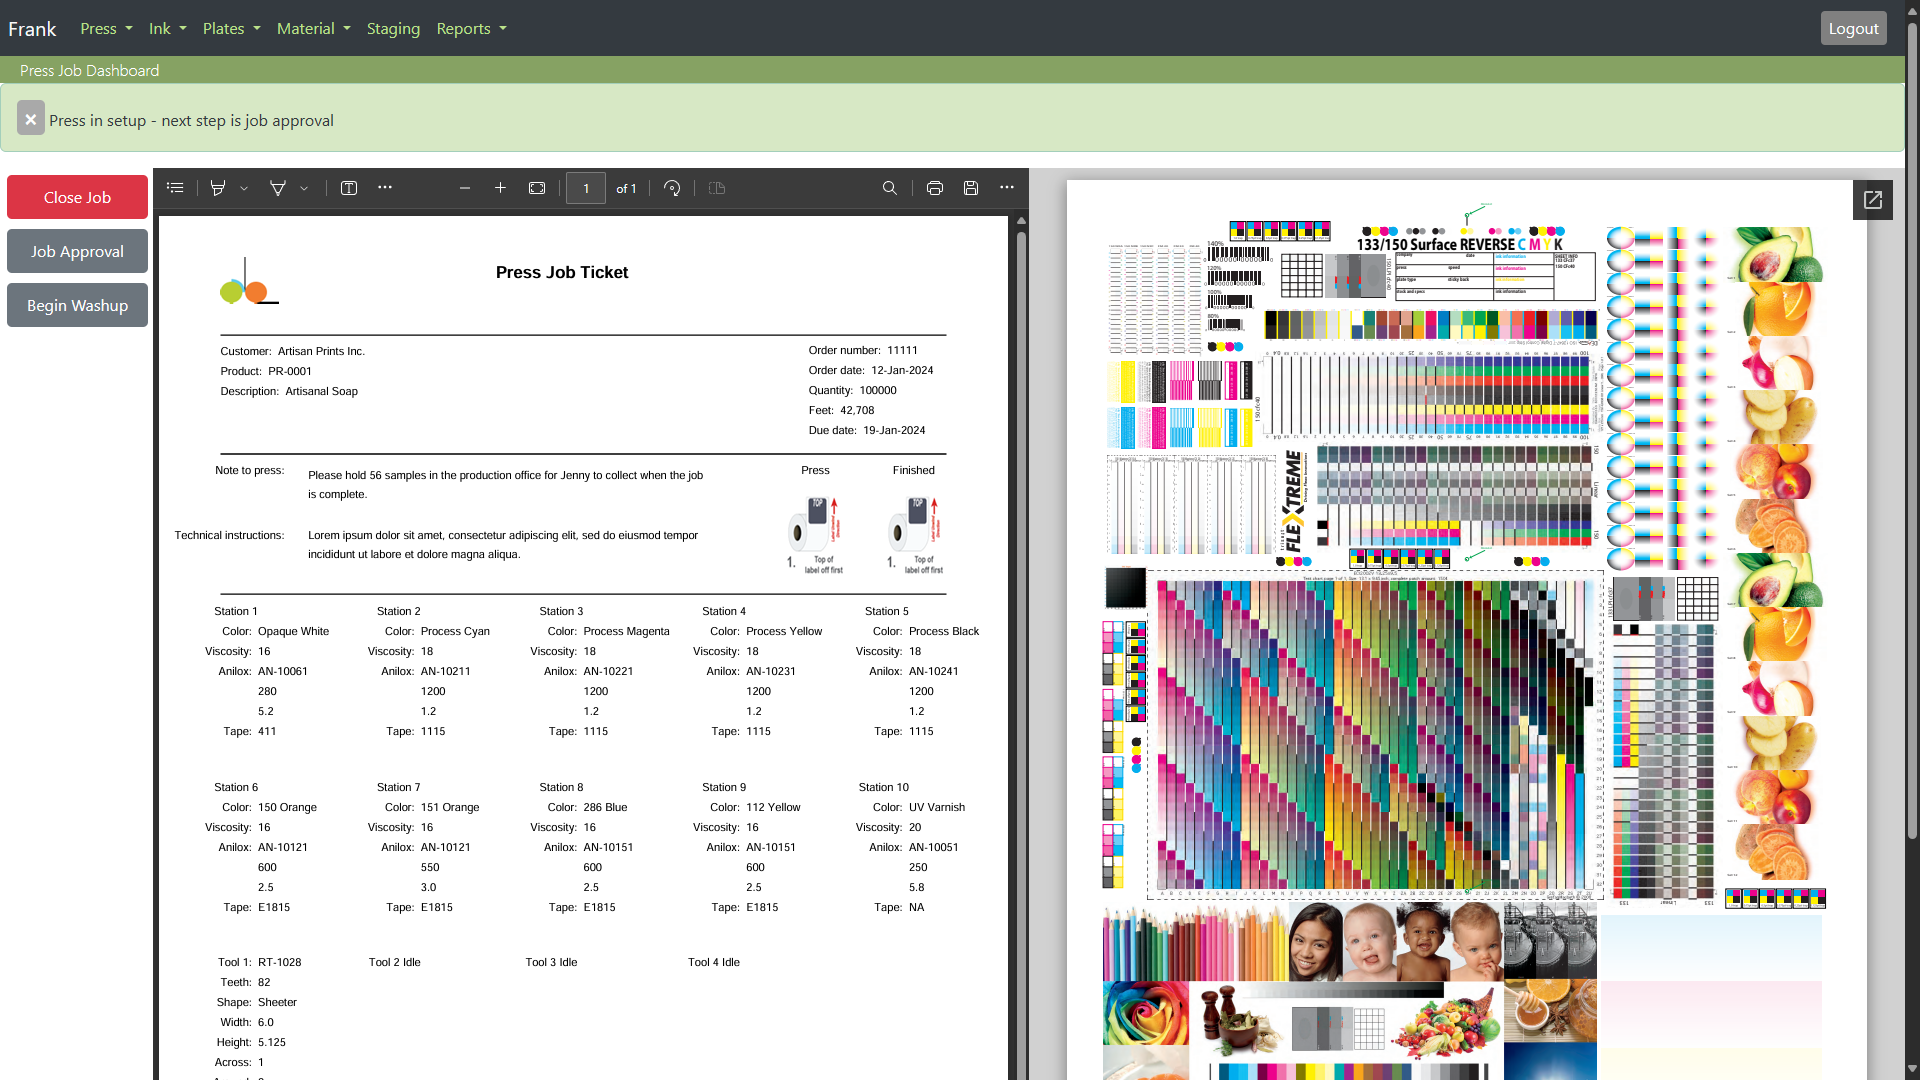Zoom in the PDF with plus icon
The height and width of the screenshot is (1080, 1920).
(501, 188)
